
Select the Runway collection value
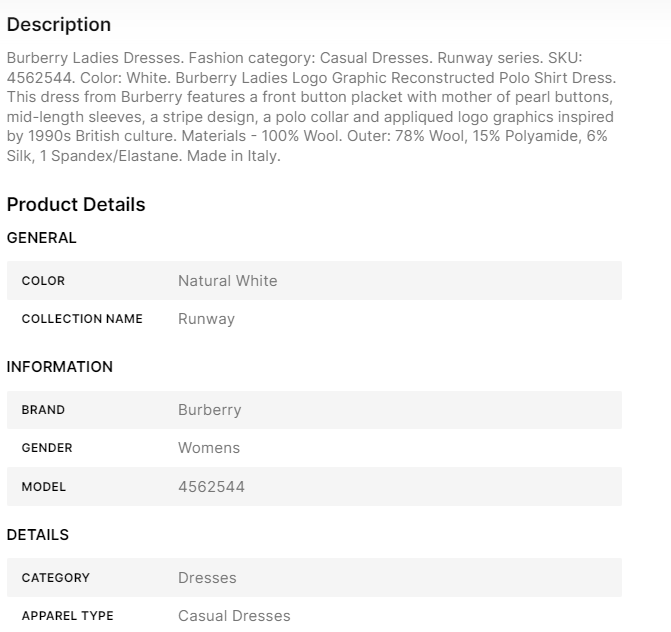click(206, 319)
